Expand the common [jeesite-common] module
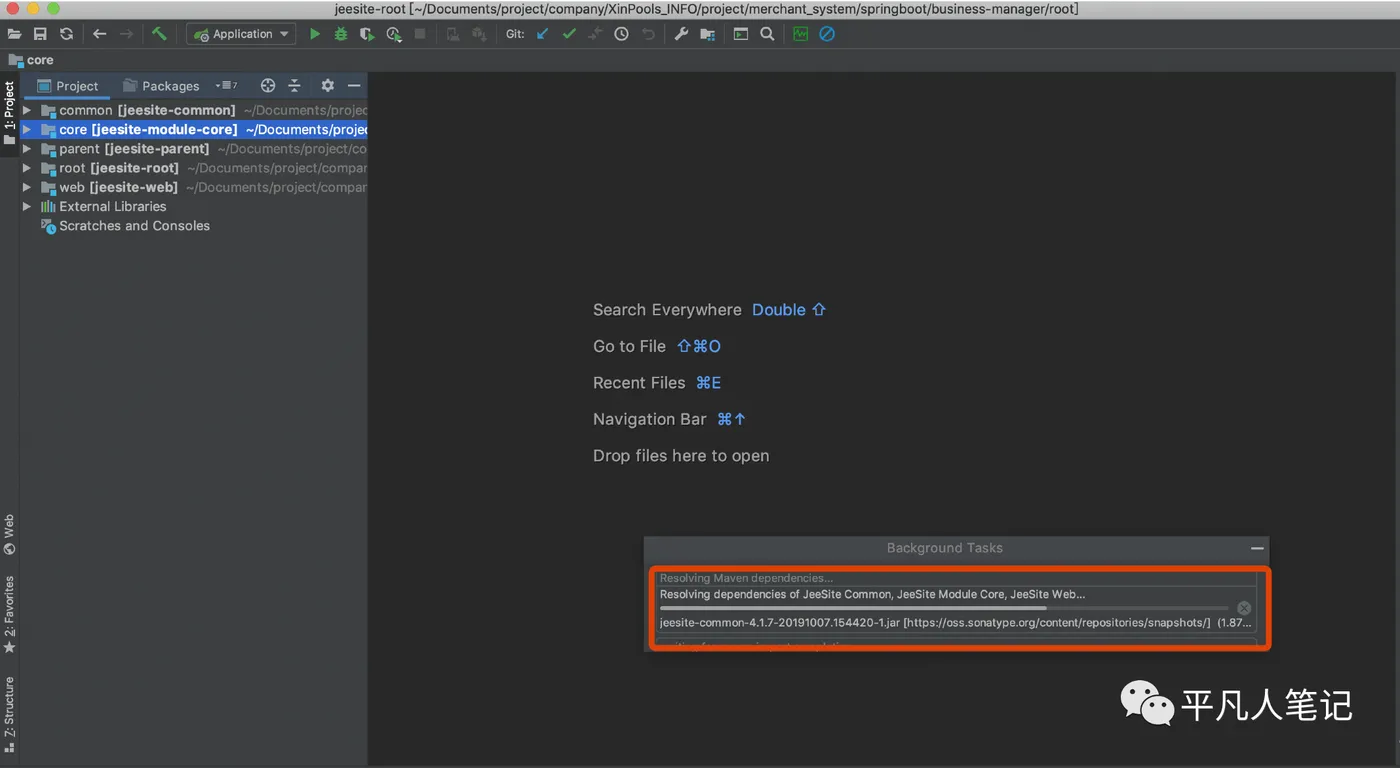1400x768 pixels. coord(27,110)
